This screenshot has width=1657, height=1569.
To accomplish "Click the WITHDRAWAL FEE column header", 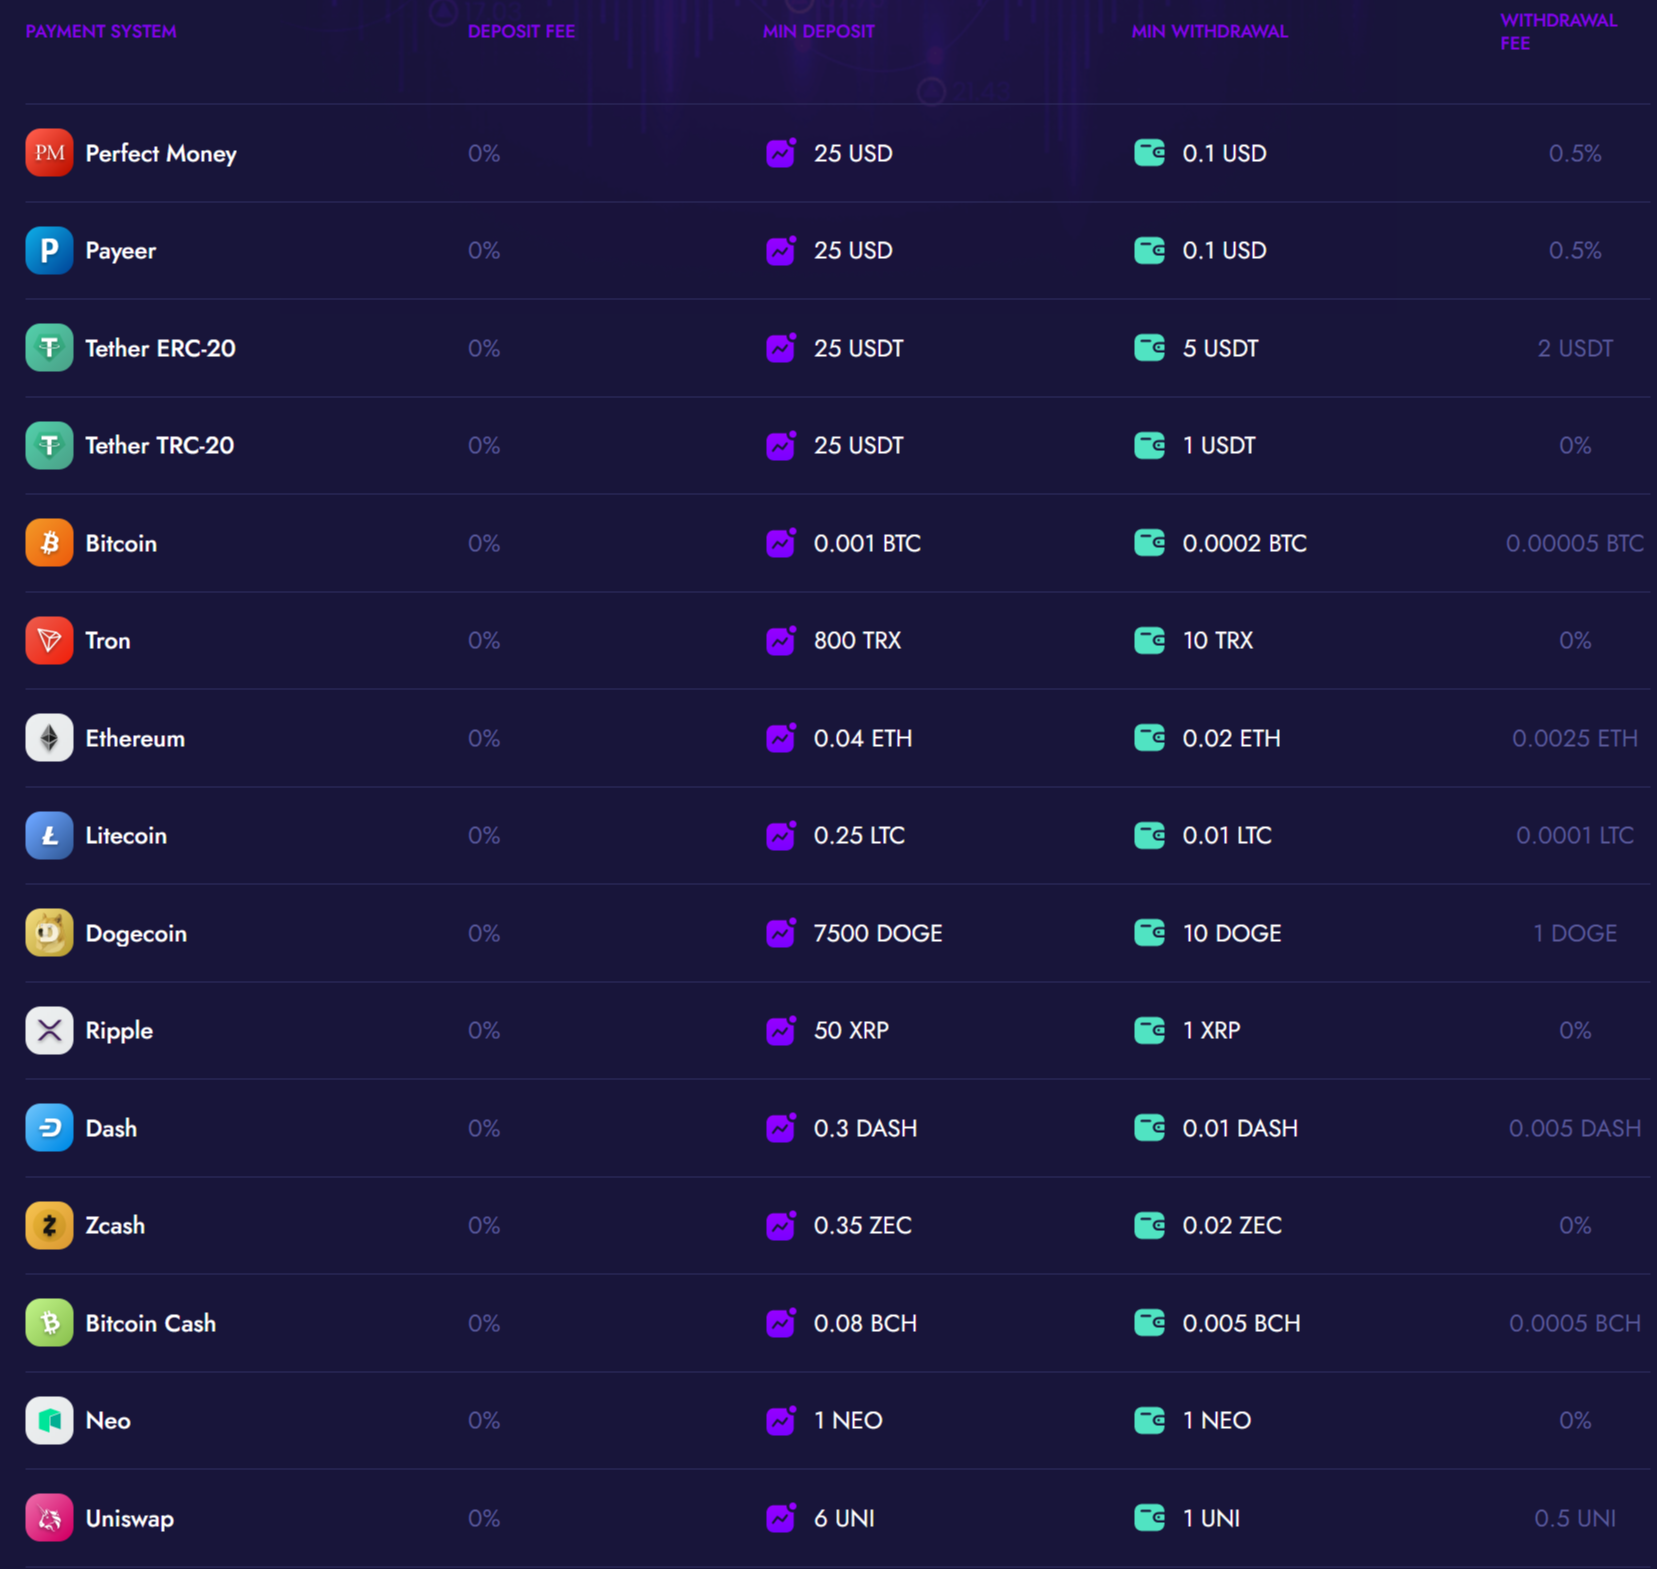I will coord(1558,32).
